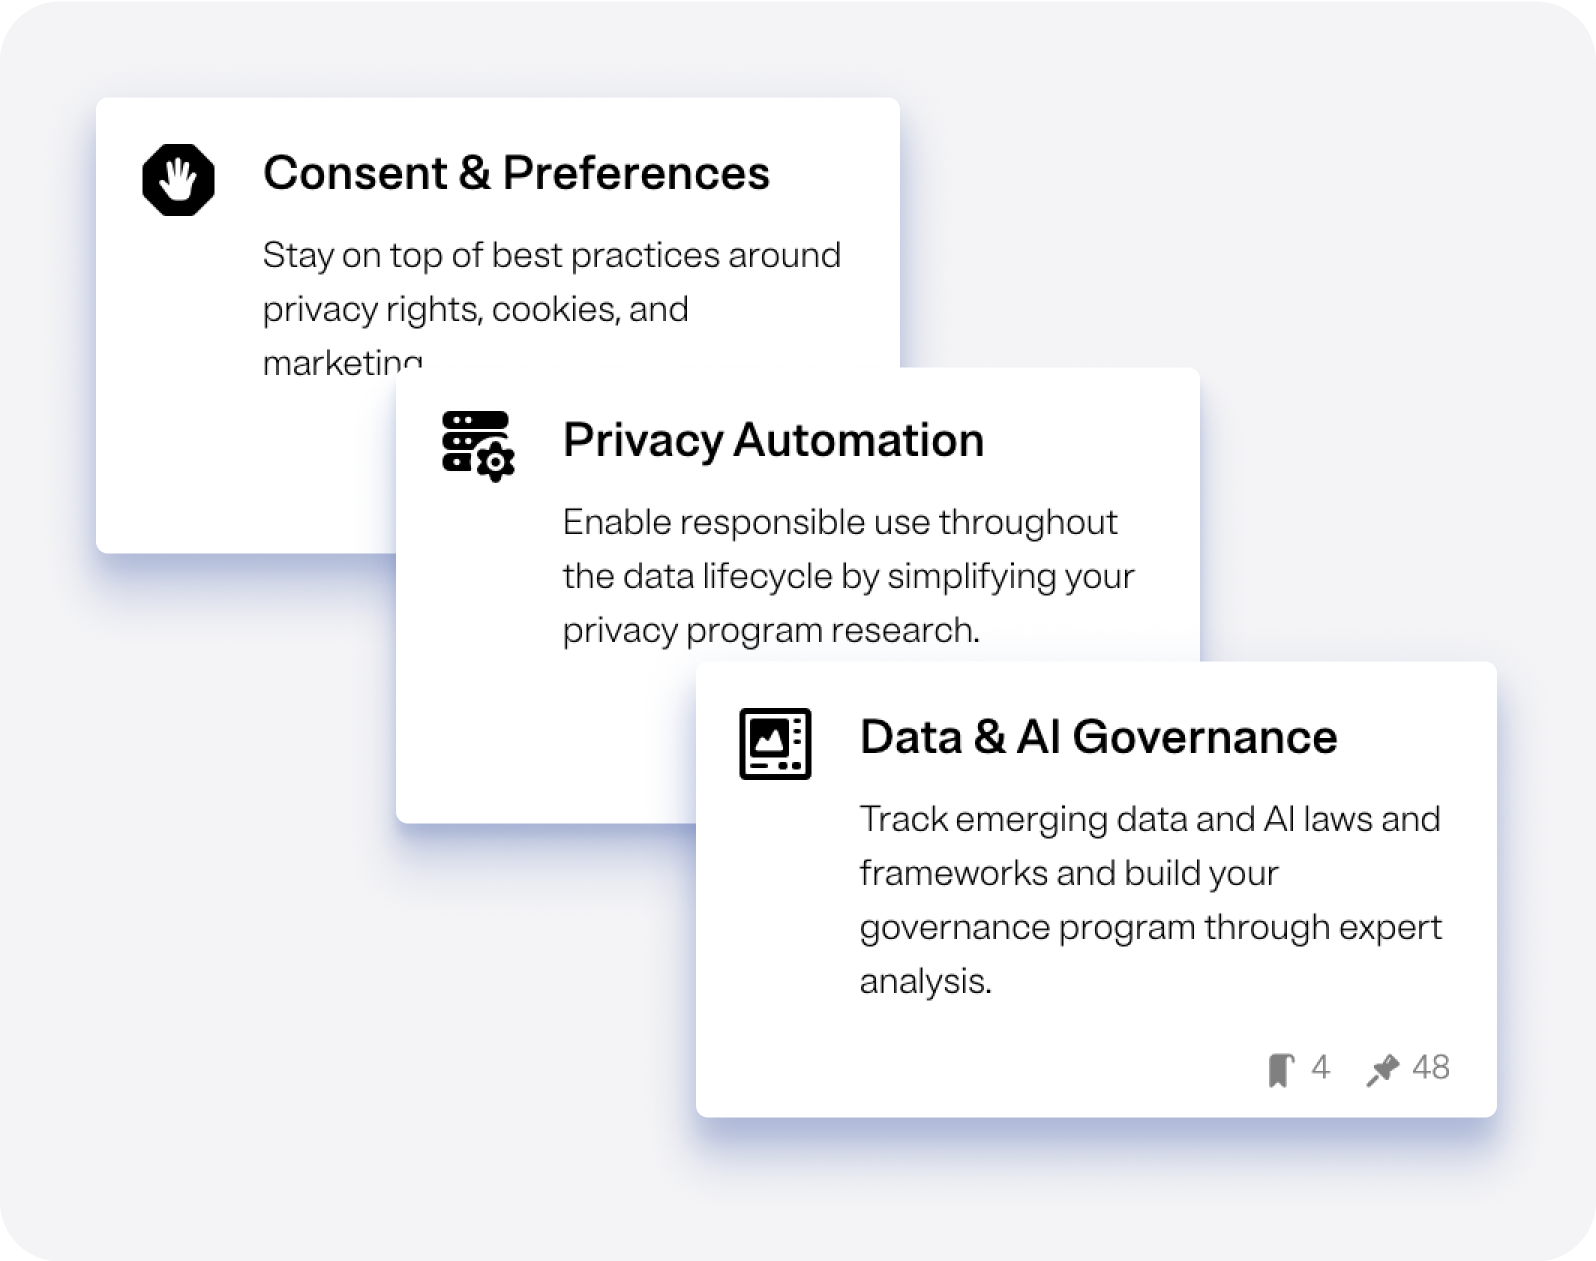Screen dimensions: 1596x1261
Task: Click text 'Enable responsible use throughout'
Action: [840, 522]
